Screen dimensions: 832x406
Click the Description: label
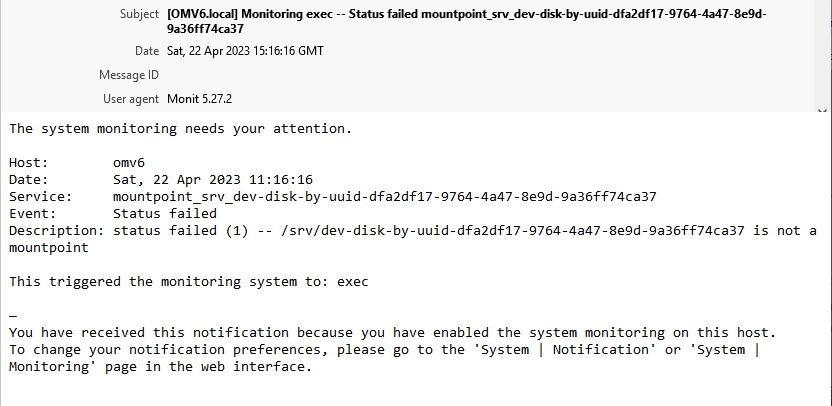coord(56,230)
